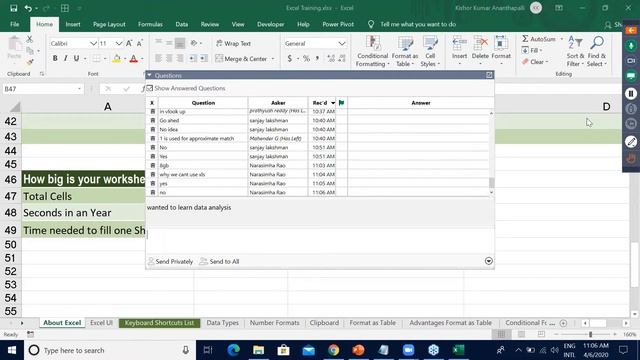Click the Cut scissors icon

tap(29, 40)
